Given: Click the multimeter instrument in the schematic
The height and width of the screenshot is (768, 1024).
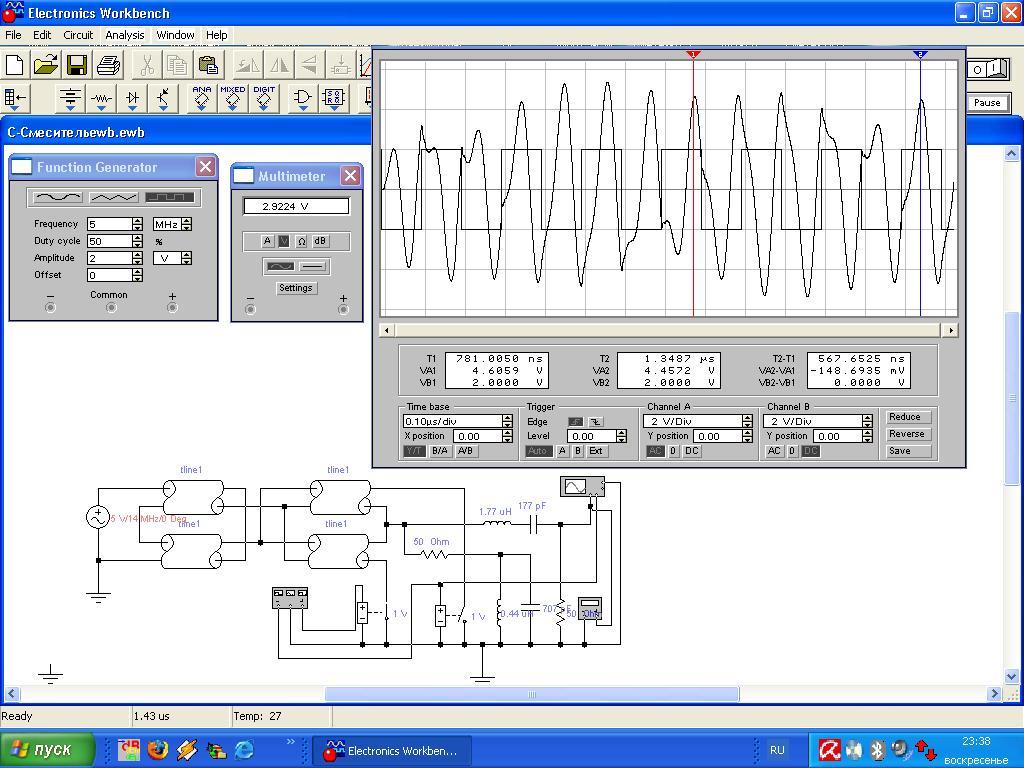Looking at the screenshot, I should pos(590,609).
